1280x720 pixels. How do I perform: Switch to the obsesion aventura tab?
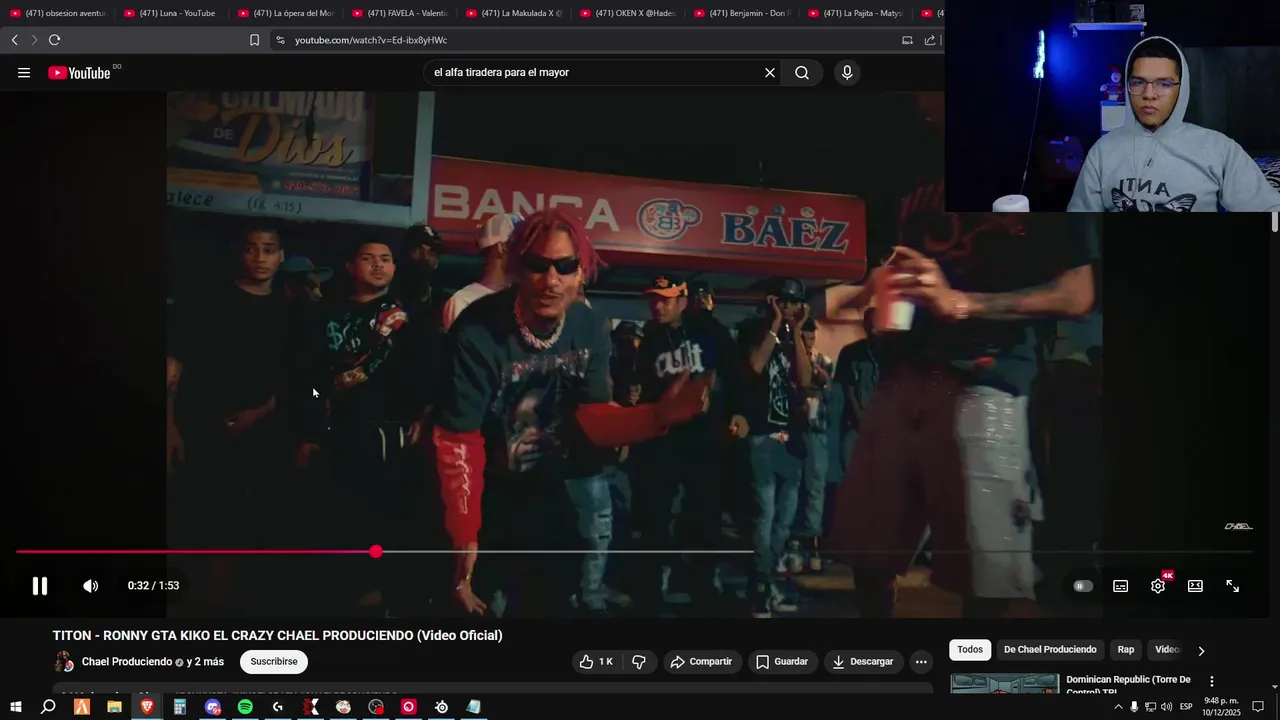point(58,13)
